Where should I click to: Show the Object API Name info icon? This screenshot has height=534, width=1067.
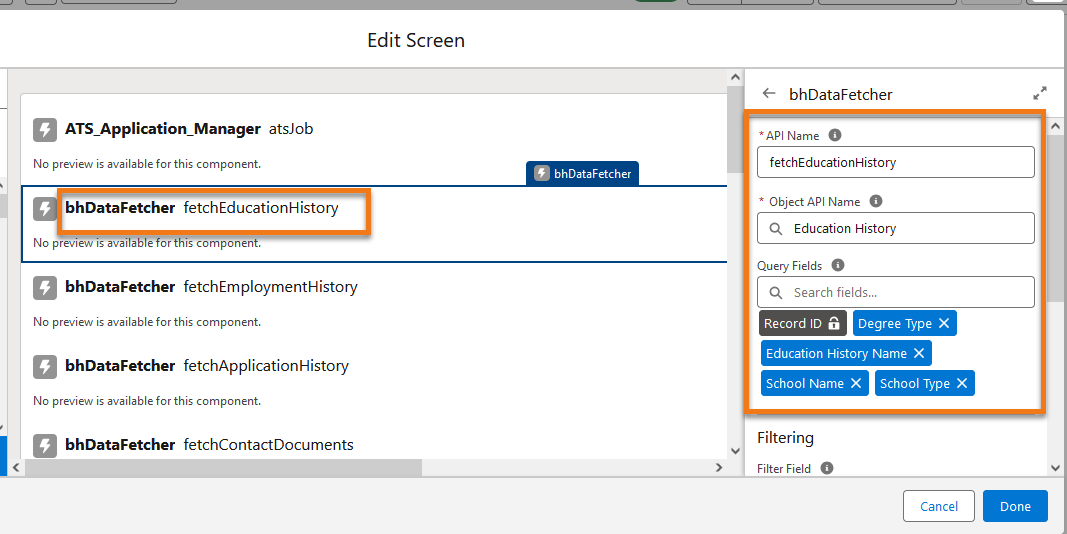point(876,201)
